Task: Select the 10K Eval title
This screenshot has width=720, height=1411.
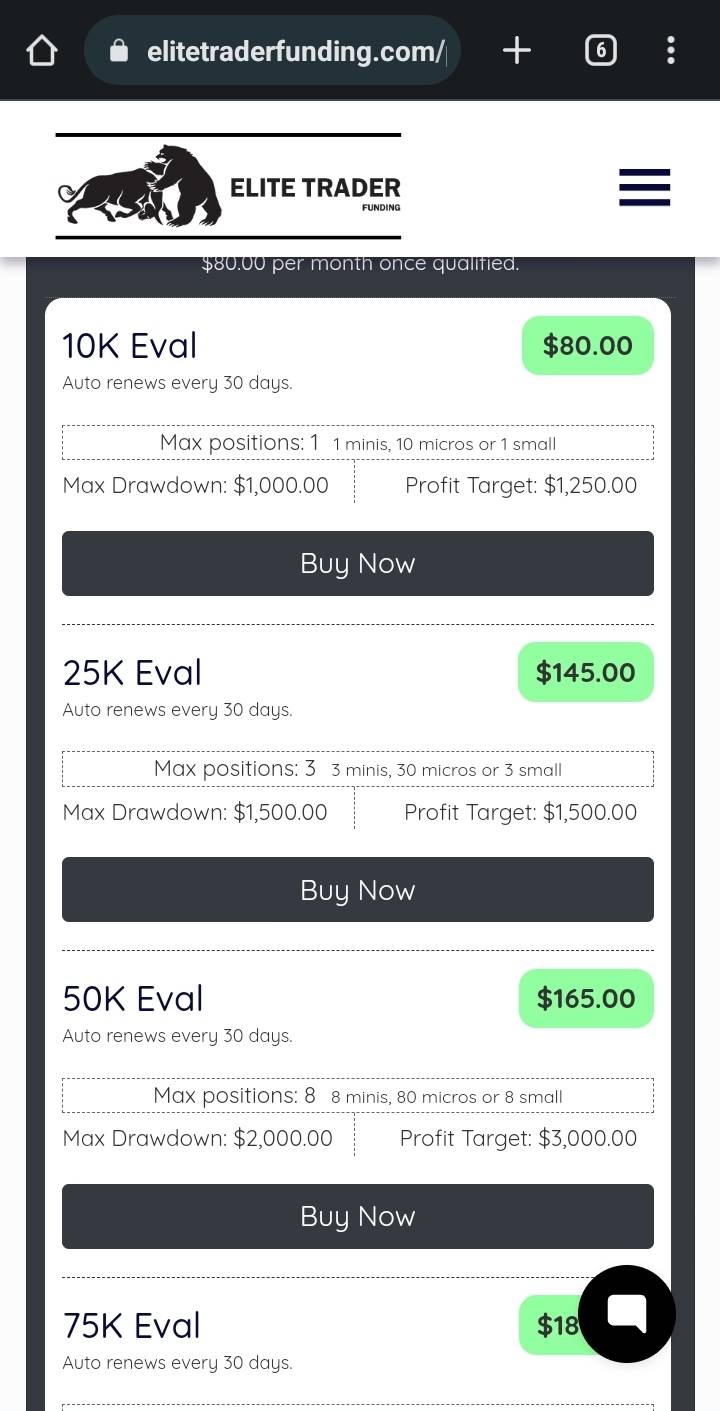Action: click(x=130, y=346)
